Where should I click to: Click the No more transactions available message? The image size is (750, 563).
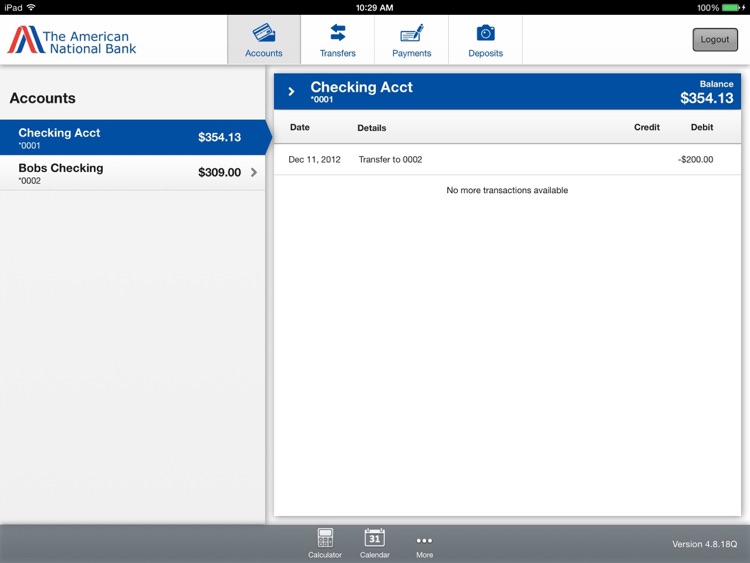507,190
